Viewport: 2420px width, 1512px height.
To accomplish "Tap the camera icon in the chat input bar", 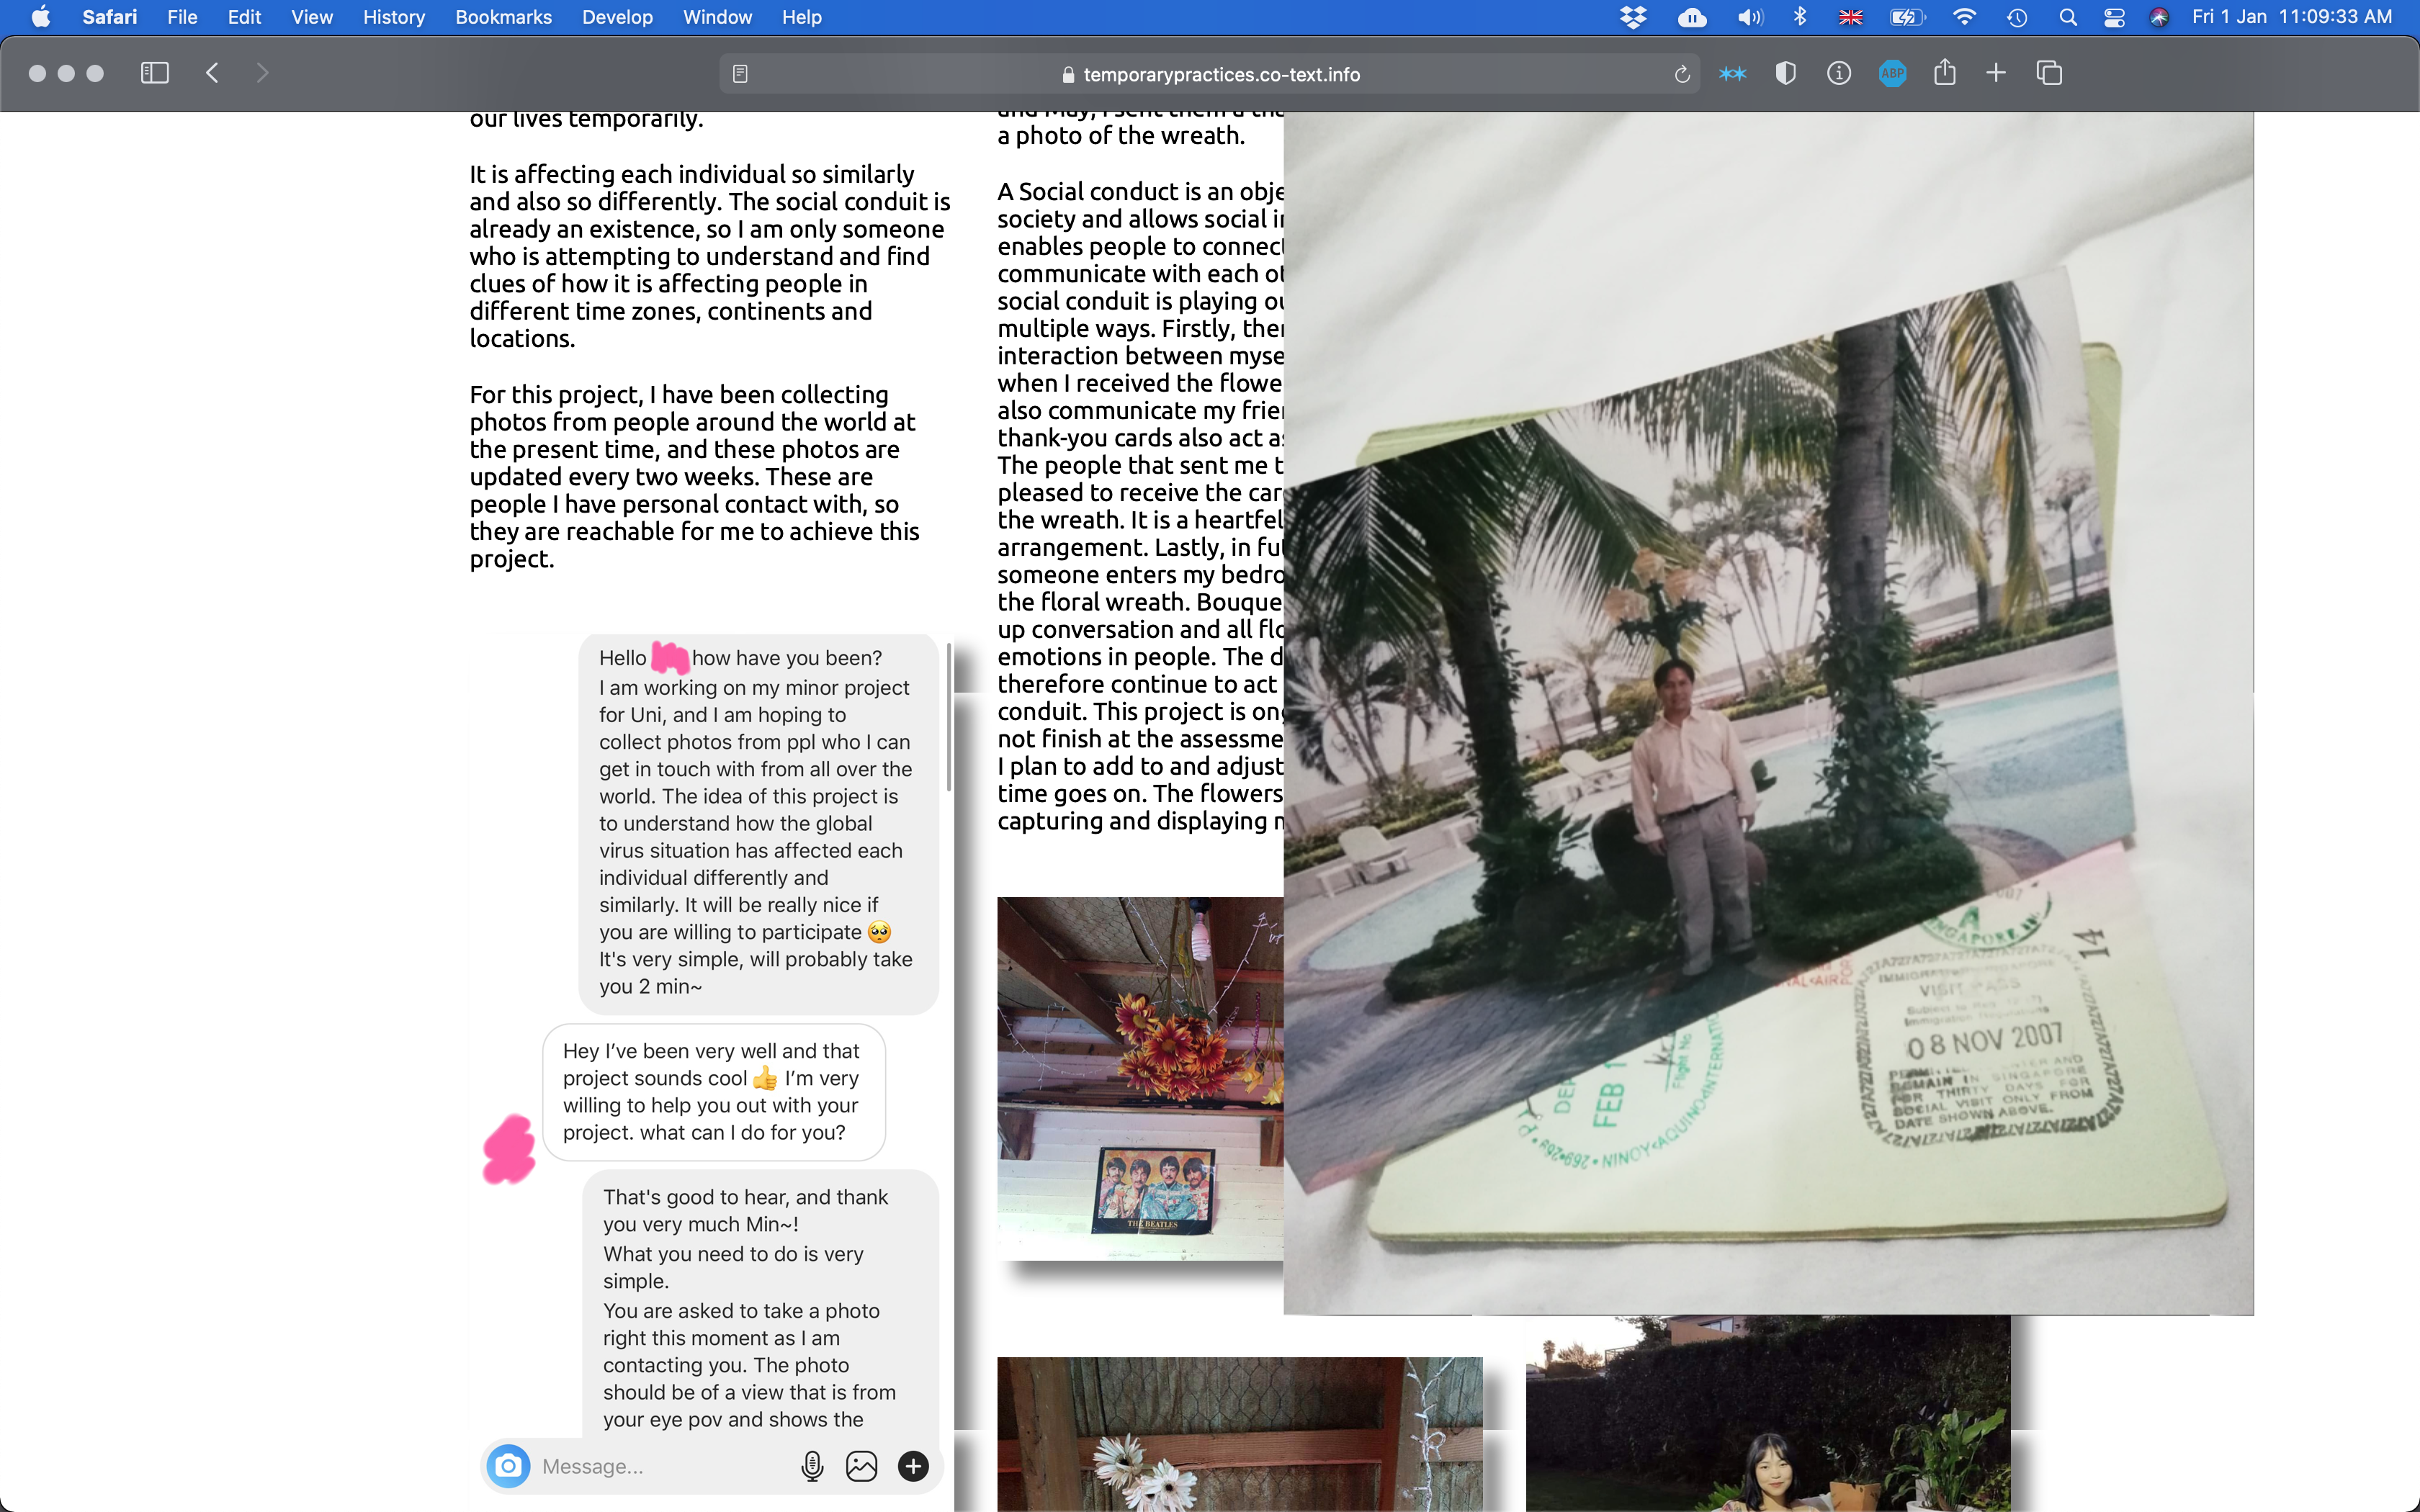I will click(508, 1466).
